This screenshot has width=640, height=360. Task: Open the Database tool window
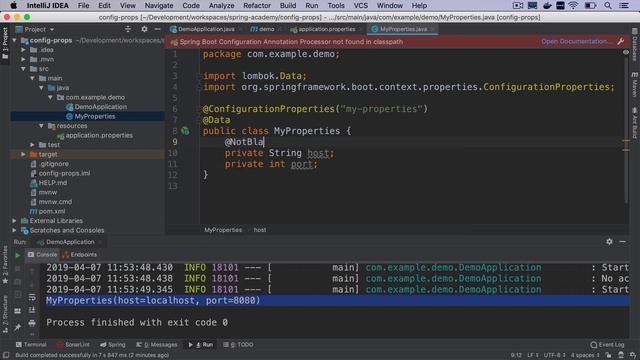(635, 45)
